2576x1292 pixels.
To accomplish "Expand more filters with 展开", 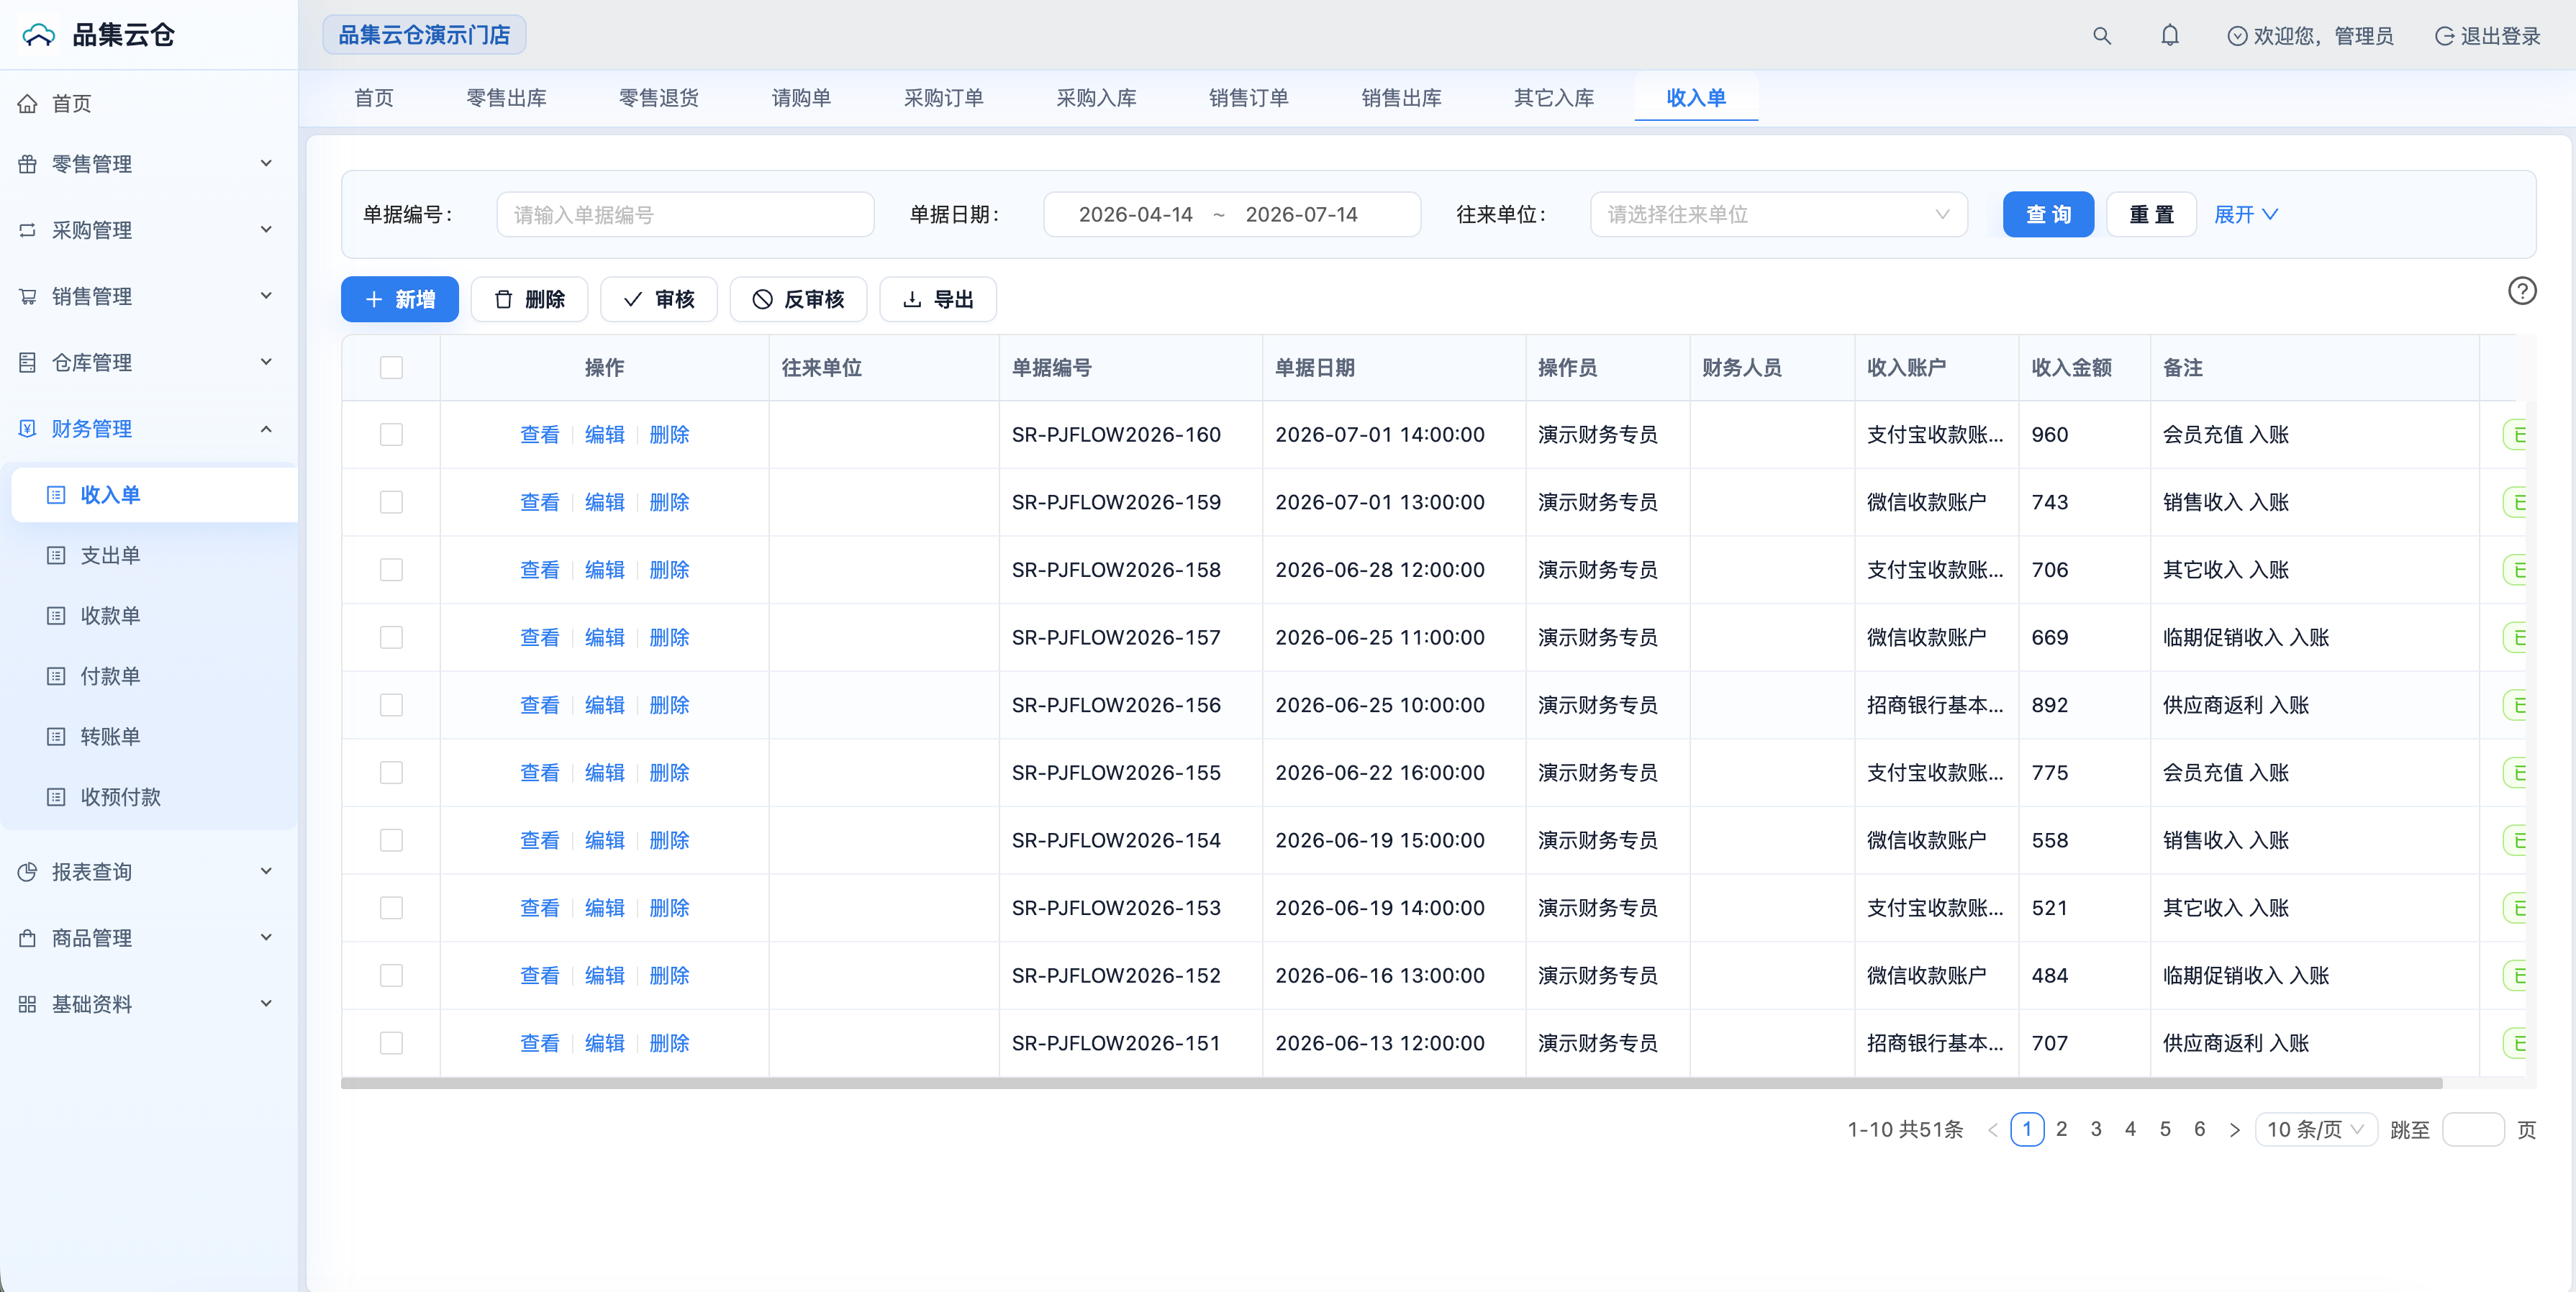I will pyautogui.click(x=2245, y=214).
